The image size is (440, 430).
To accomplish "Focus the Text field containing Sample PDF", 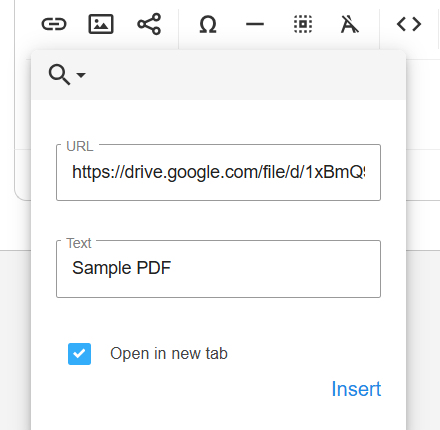I will coord(218,269).
